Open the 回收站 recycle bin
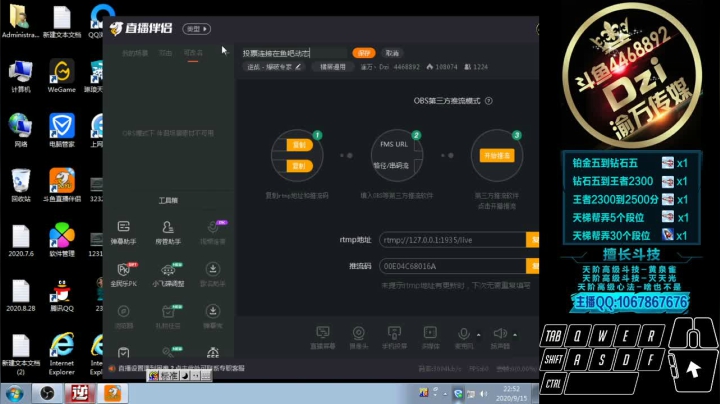The image size is (720, 404). 21,185
